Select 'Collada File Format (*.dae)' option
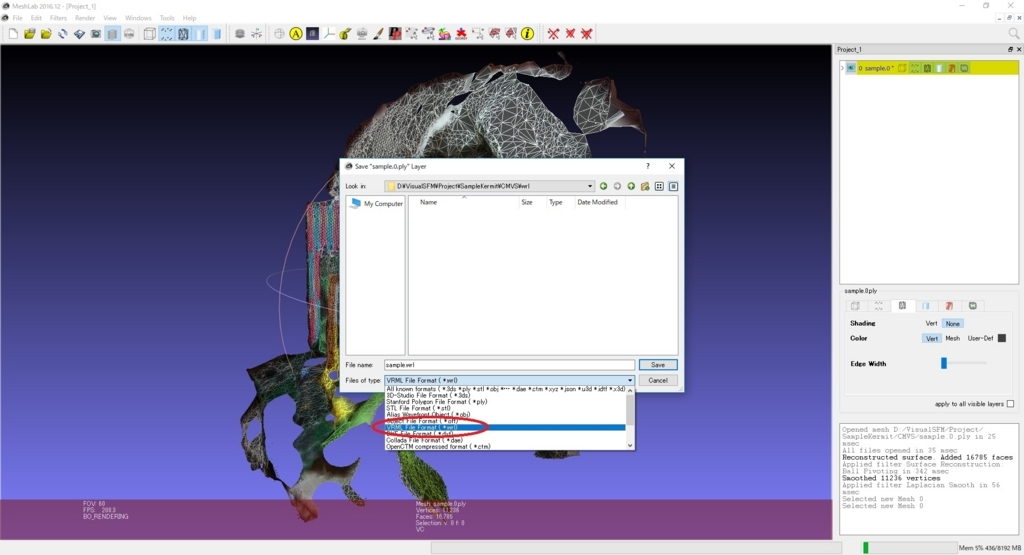Viewport: 1024px width, 555px height. [505, 440]
